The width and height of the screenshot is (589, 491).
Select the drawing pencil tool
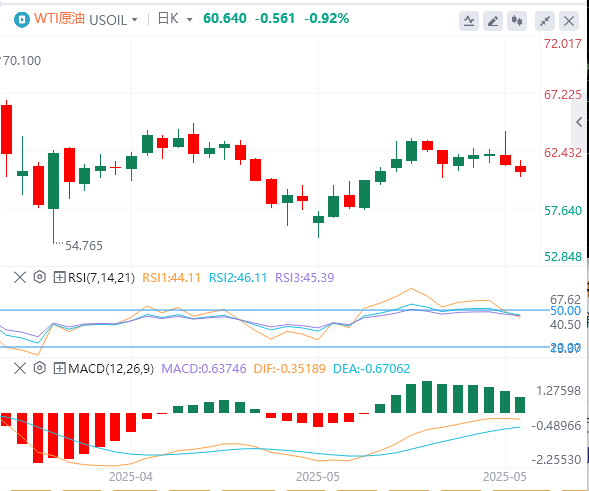(x=493, y=21)
